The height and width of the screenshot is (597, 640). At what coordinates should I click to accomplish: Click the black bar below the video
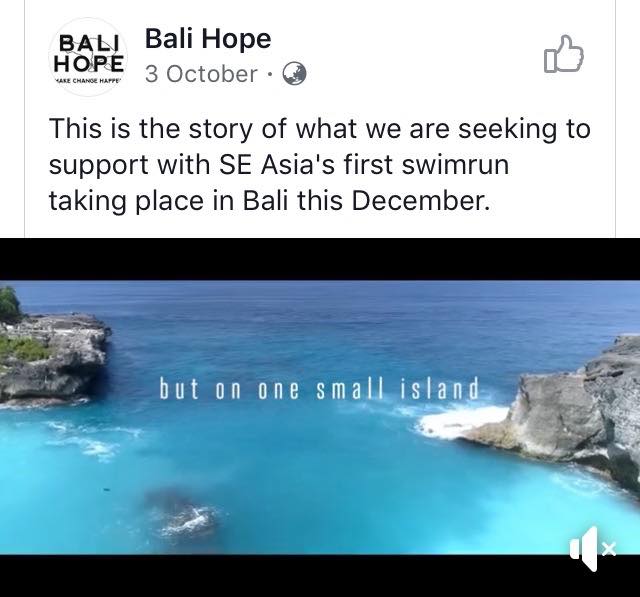(320, 576)
